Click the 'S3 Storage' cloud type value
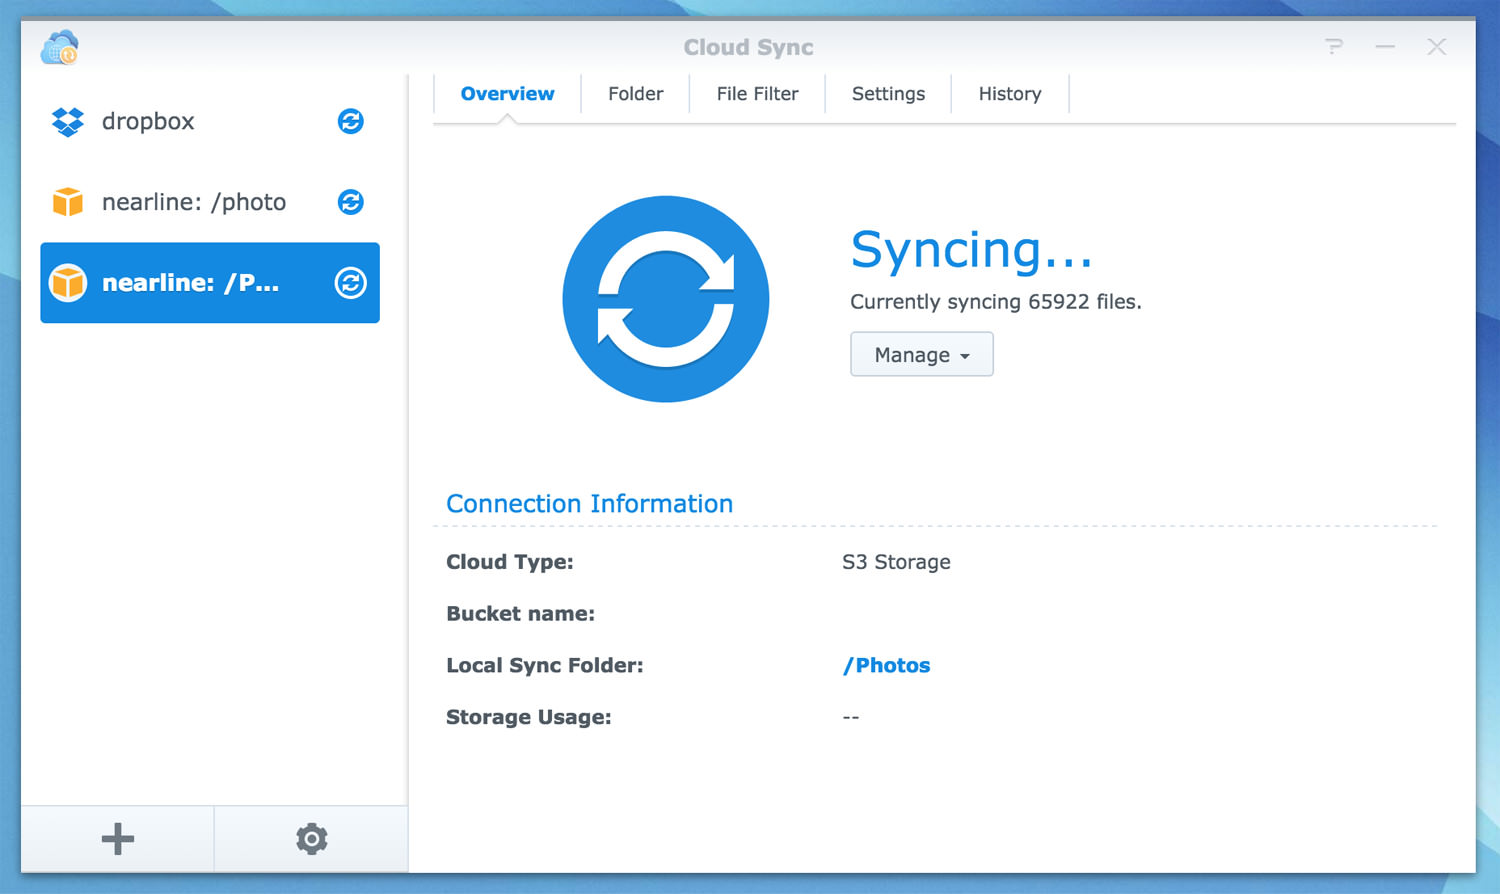 [897, 562]
